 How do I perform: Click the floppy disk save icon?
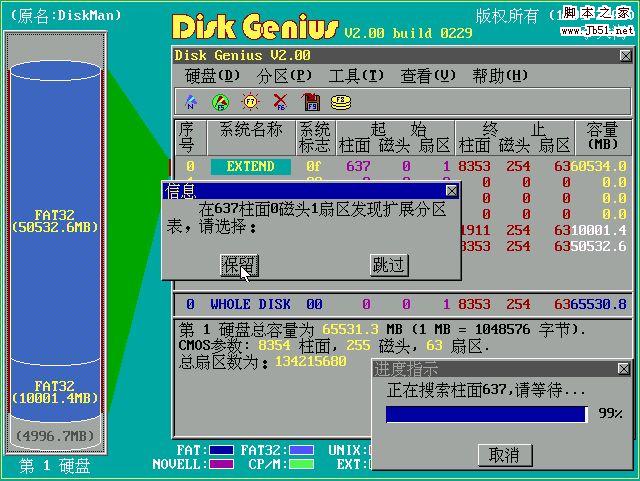[x=311, y=101]
